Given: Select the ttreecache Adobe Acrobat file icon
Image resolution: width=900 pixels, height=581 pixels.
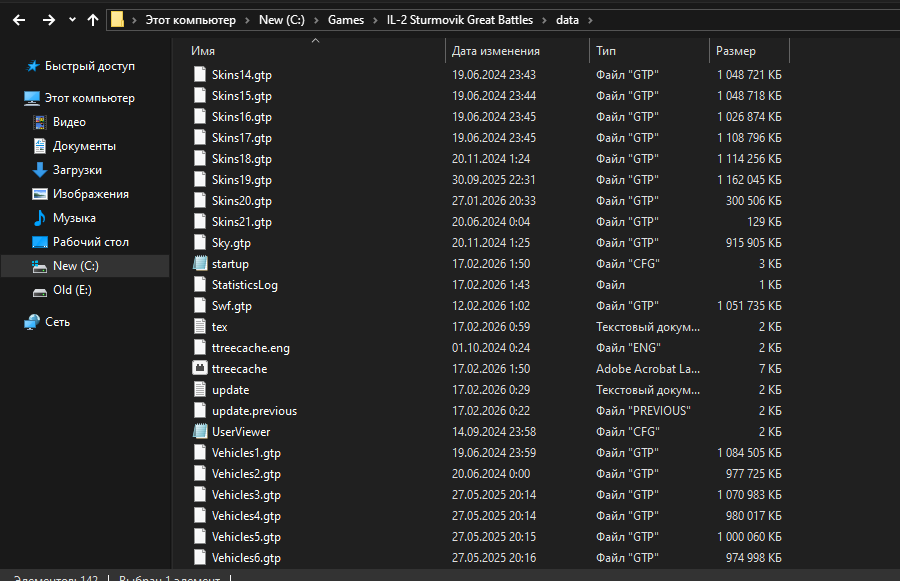Looking at the screenshot, I should (x=201, y=369).
